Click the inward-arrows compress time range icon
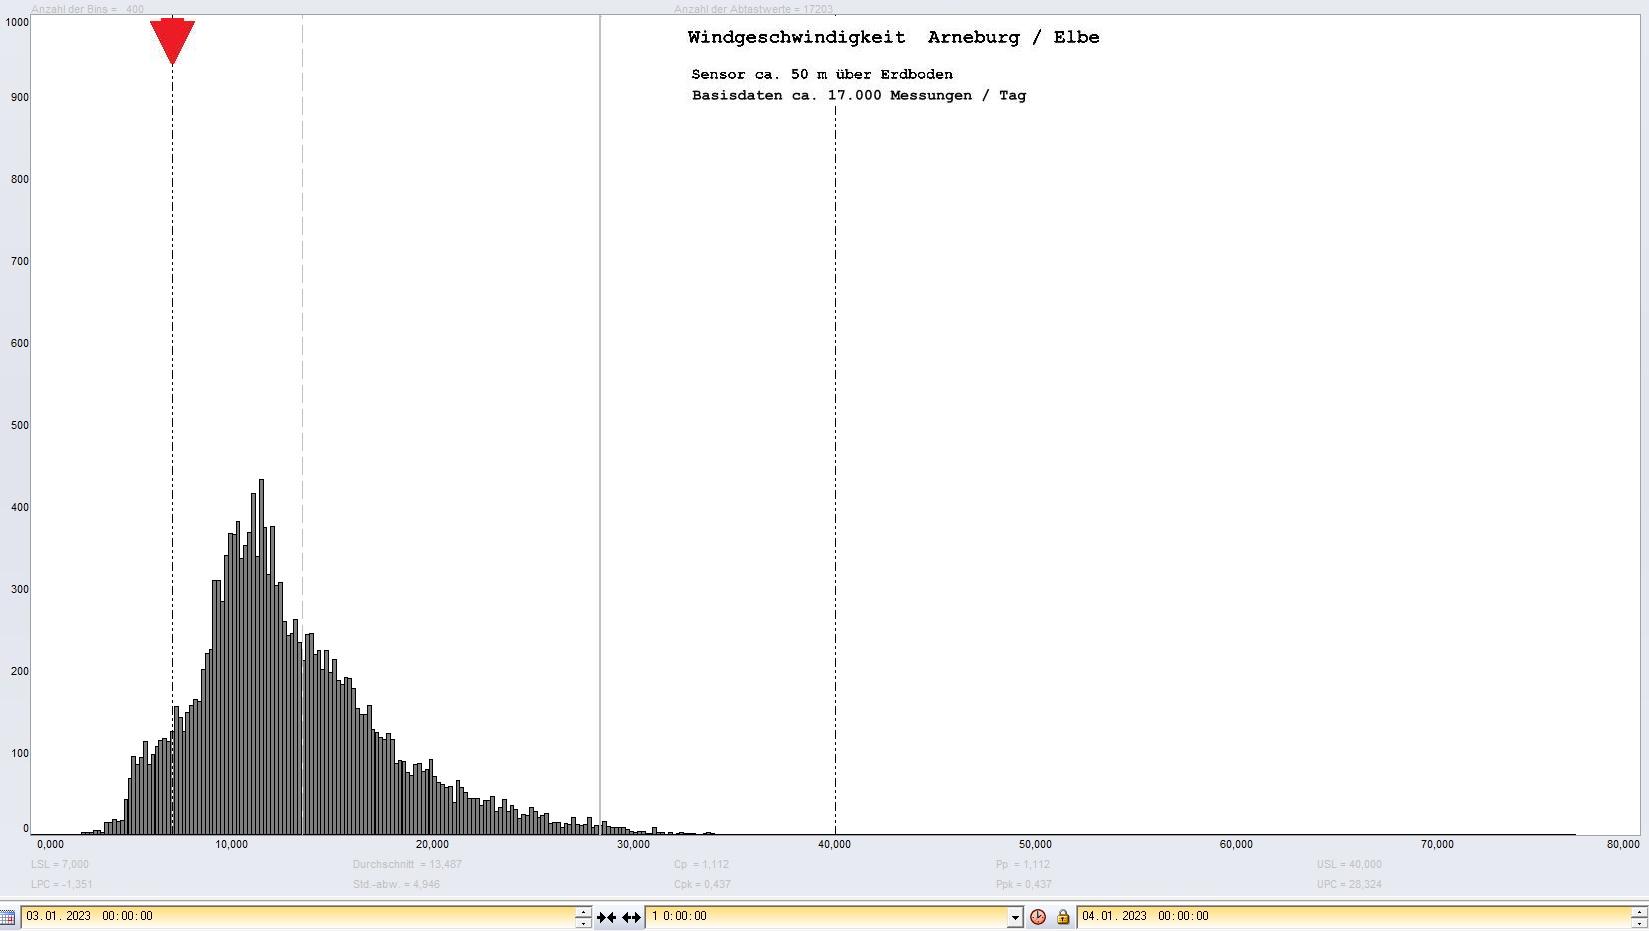The width and height of the screenshot is (1649, 931). point(606,917)
